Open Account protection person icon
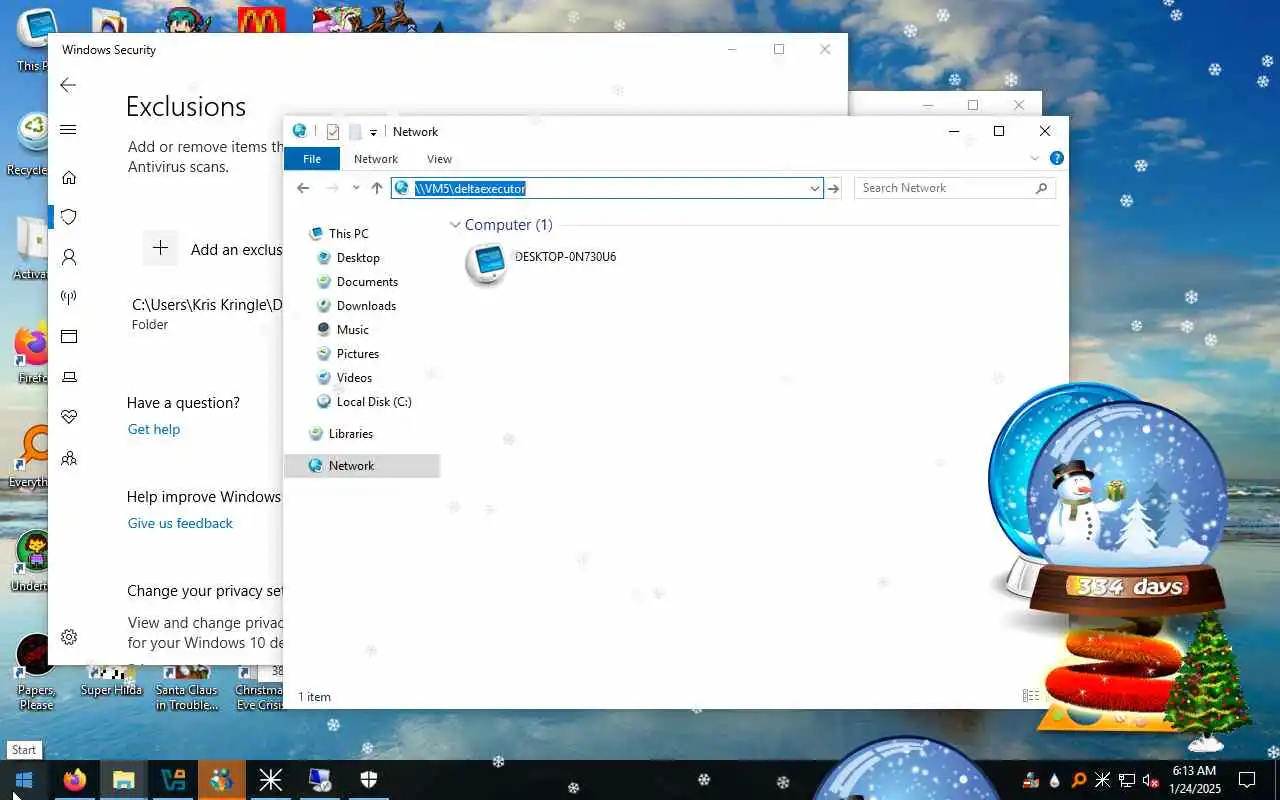Screen dimensions: 1280x800 (69, 257)
